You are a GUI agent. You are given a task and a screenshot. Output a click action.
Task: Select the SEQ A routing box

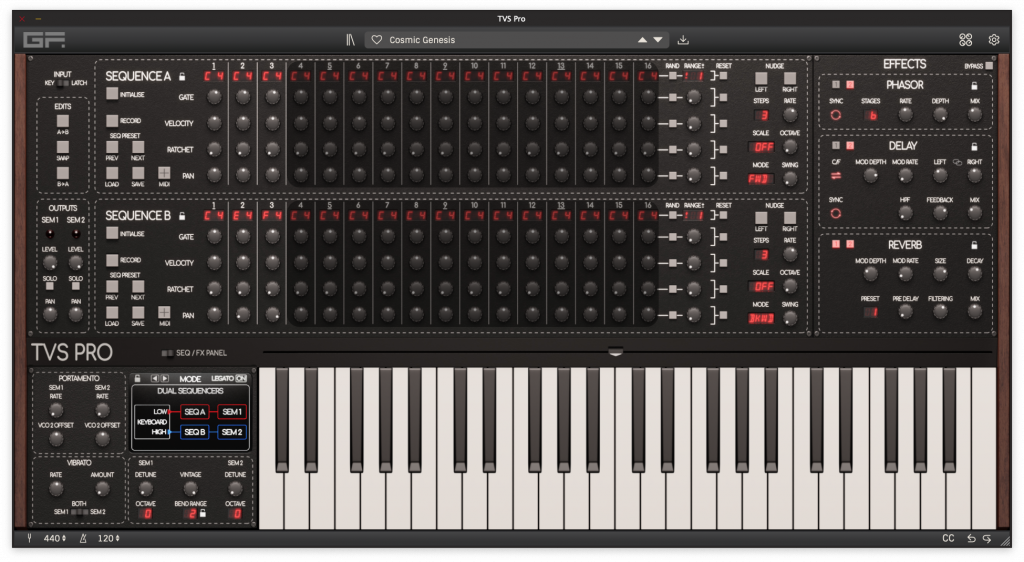195,412
